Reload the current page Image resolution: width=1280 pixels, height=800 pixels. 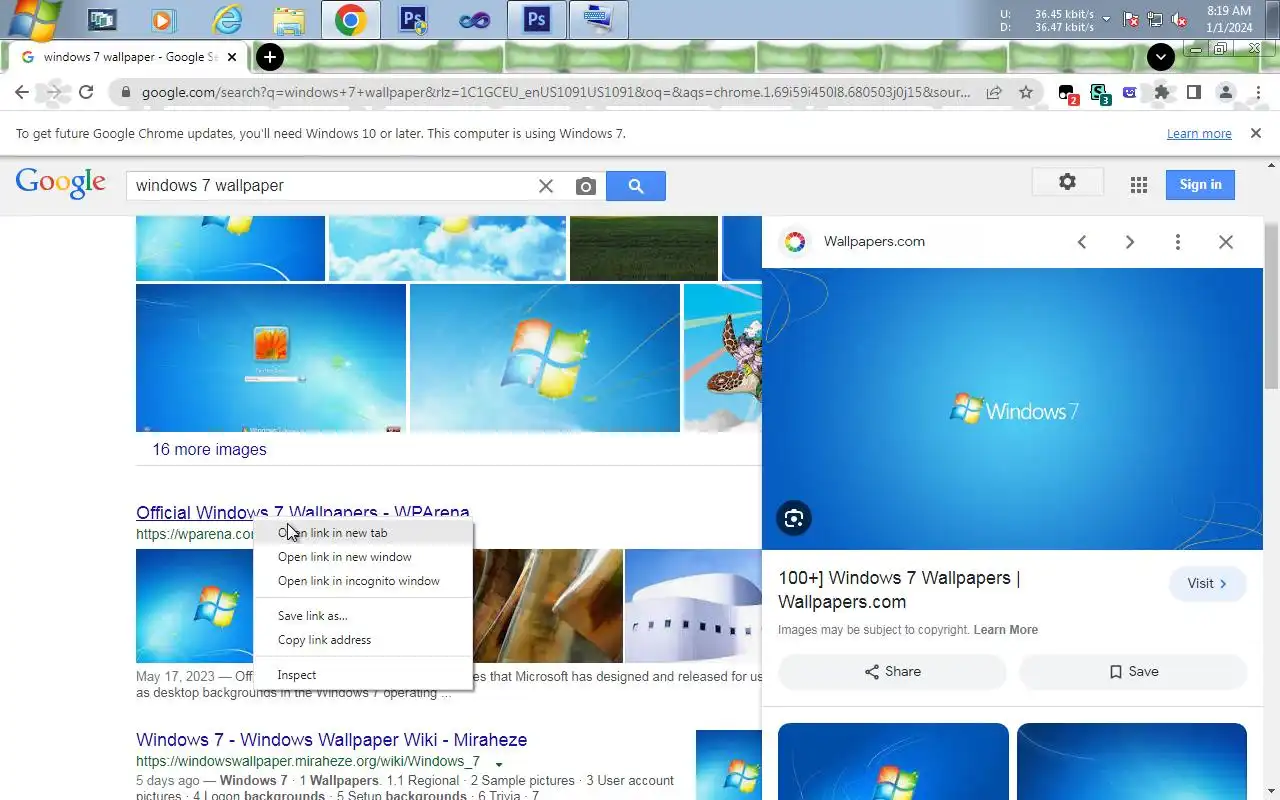coord(86,92)
